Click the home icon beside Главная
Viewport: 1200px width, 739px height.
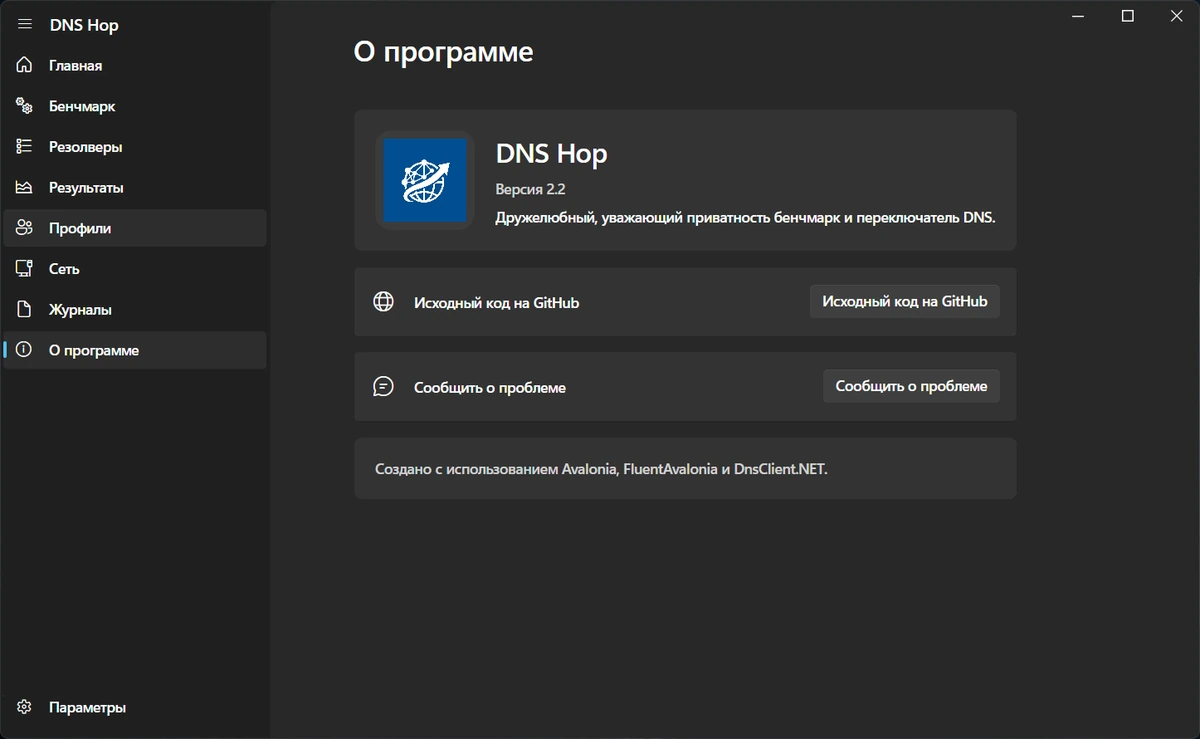(25, 66)
